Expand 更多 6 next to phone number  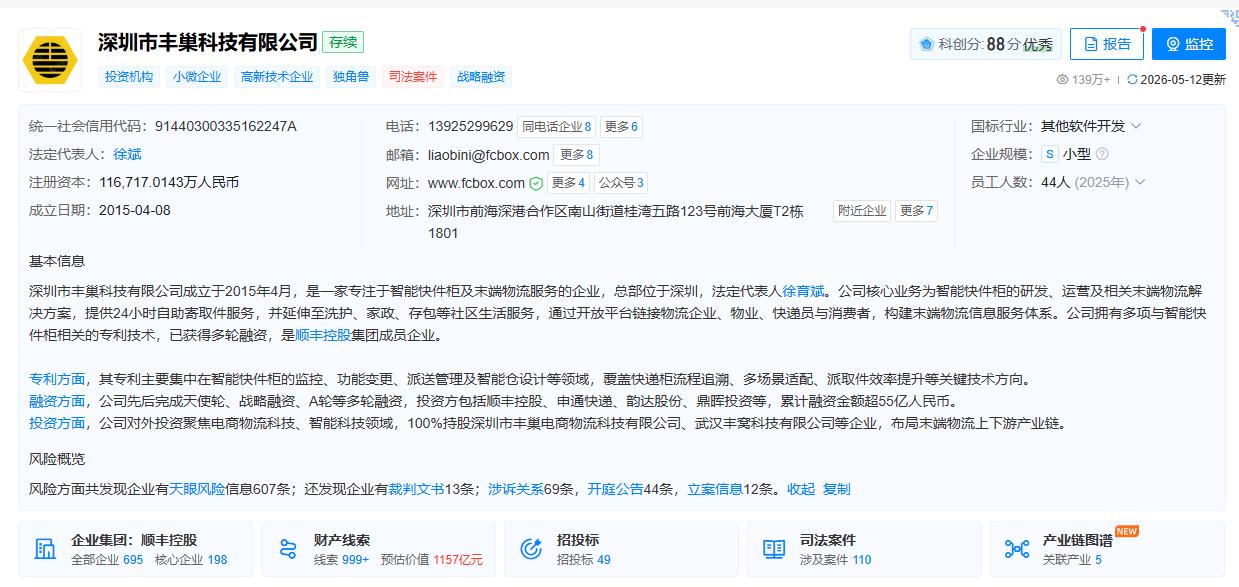tap(621, 127)
